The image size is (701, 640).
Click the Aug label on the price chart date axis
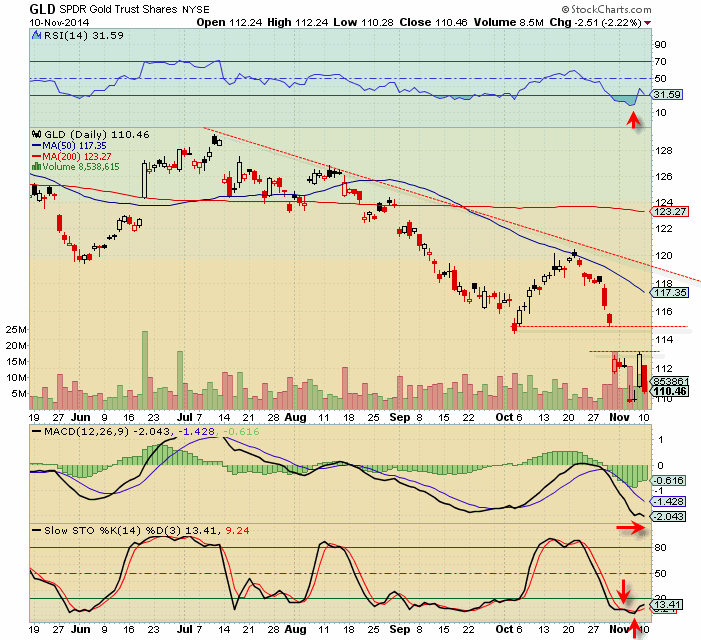coord(296,417)
